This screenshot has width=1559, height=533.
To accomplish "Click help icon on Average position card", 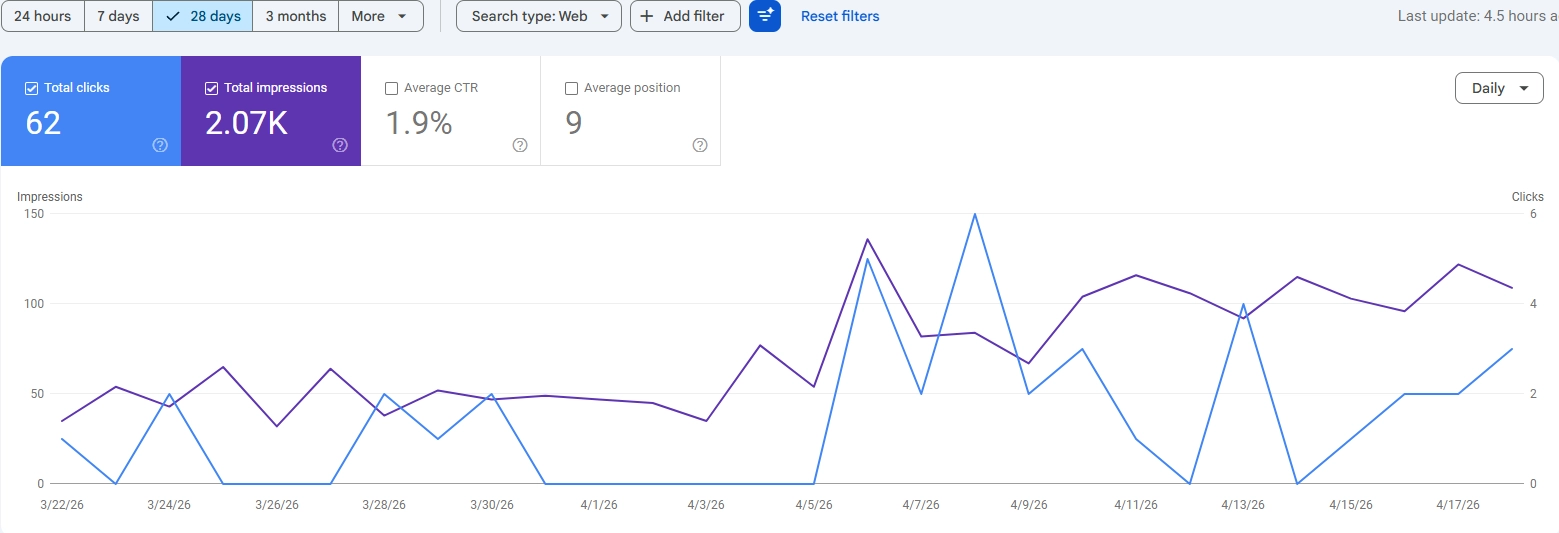I will coord(700,145).
